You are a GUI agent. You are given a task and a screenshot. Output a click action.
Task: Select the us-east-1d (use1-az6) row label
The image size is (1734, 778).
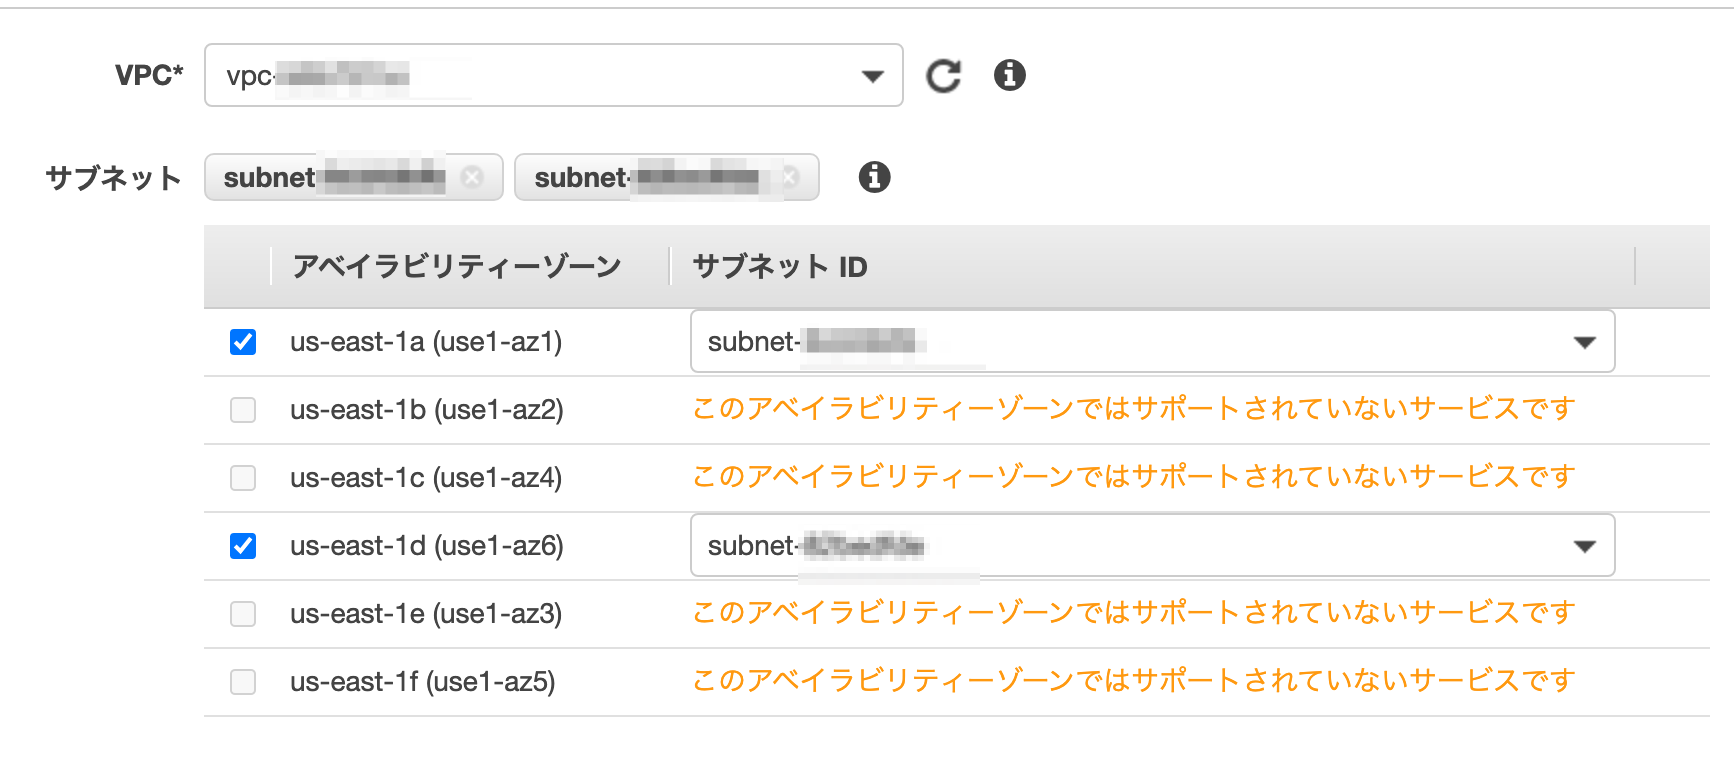pyautogui.click(x=427, y=546)
